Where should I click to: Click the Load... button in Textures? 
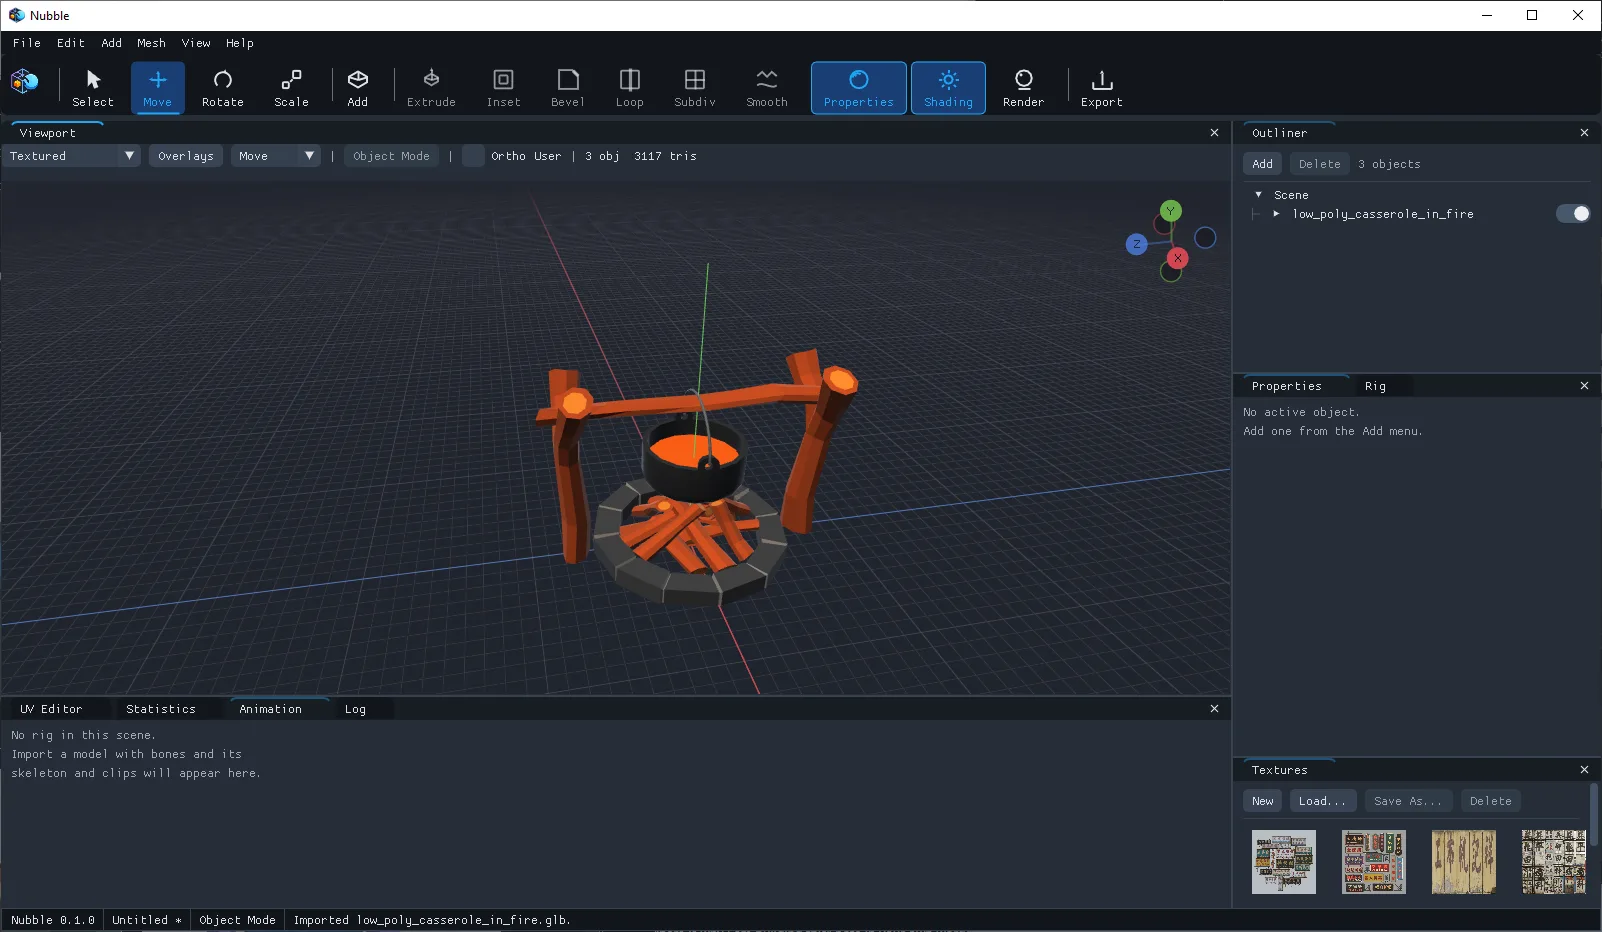(1322, 801)
